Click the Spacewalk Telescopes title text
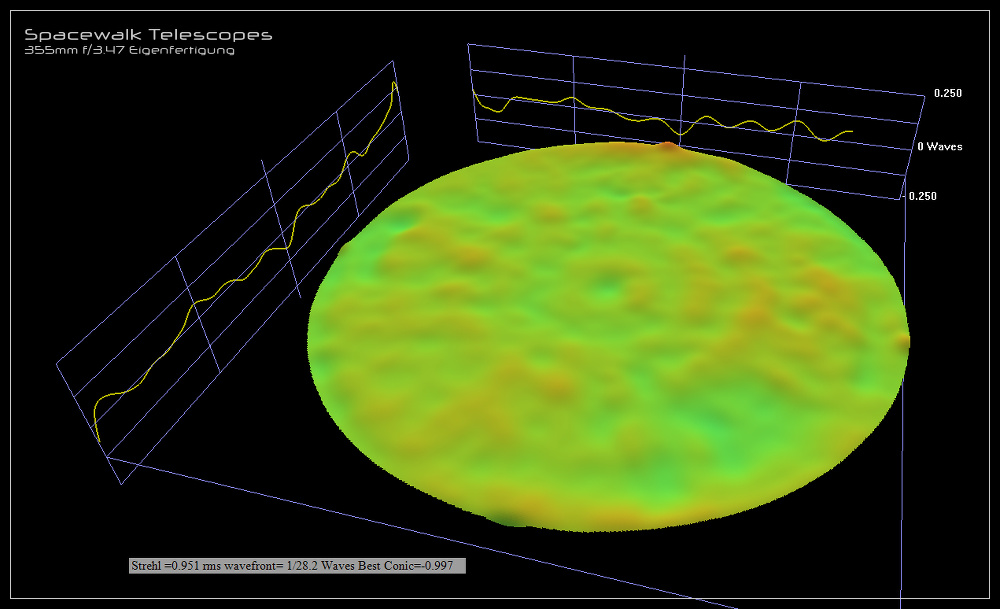Viewport: 1000px width, 609px height. point(148,35)
